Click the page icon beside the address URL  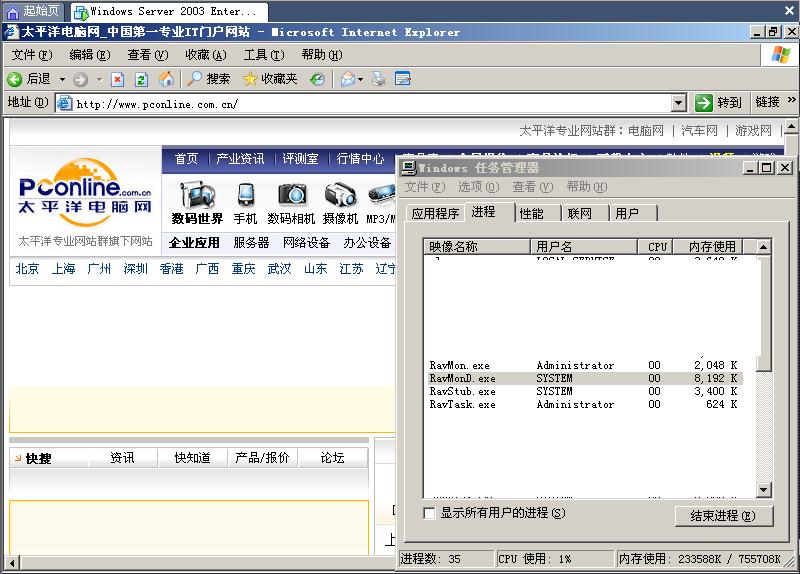click(x=64, y=103)
